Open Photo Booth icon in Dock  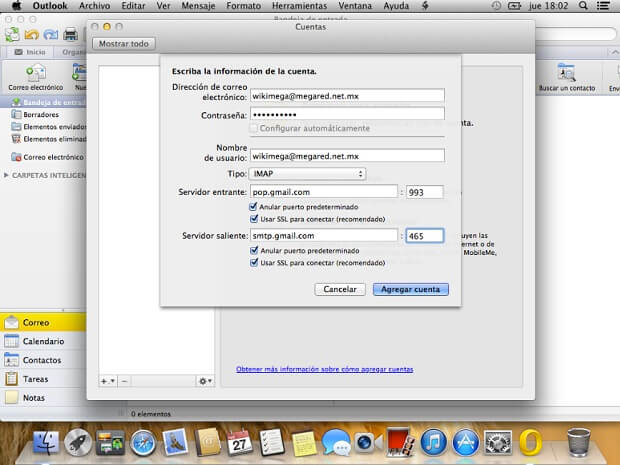(400, 442)
